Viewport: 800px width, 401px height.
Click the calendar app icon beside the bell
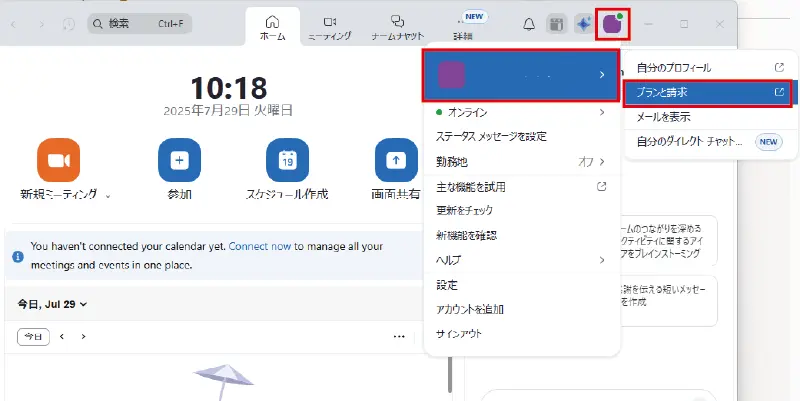(556, 24)
